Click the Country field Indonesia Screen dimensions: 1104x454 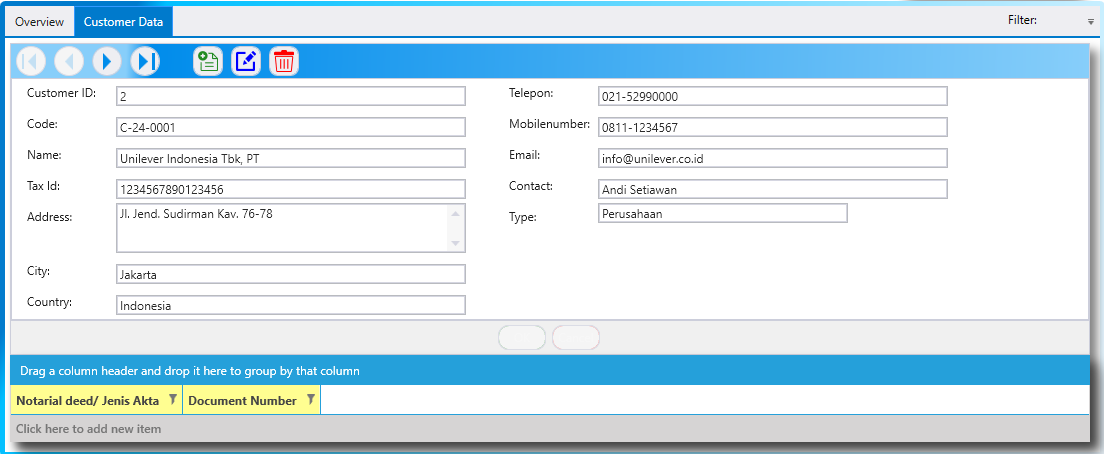coord(291,305)
